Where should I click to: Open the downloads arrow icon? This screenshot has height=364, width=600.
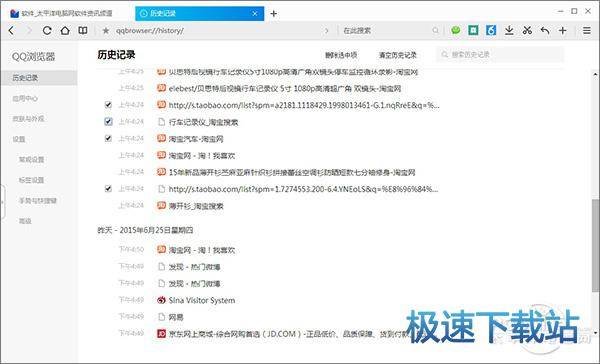point(509,30)
